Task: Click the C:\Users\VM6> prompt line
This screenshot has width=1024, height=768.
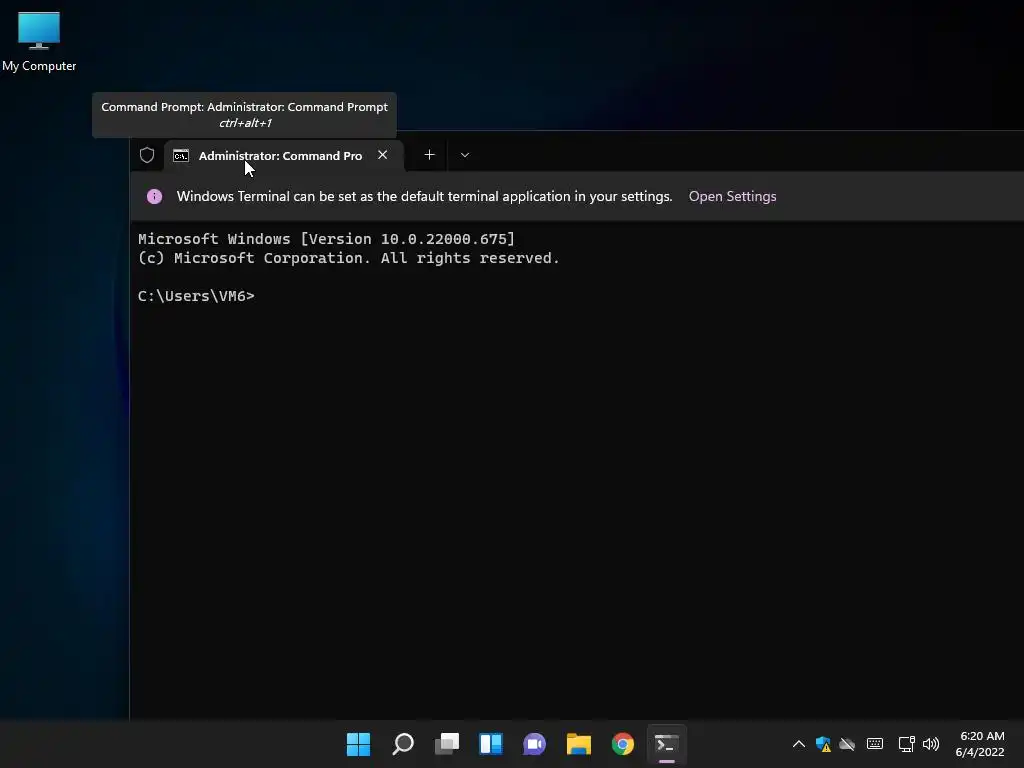Action: (x=196, y=296)
